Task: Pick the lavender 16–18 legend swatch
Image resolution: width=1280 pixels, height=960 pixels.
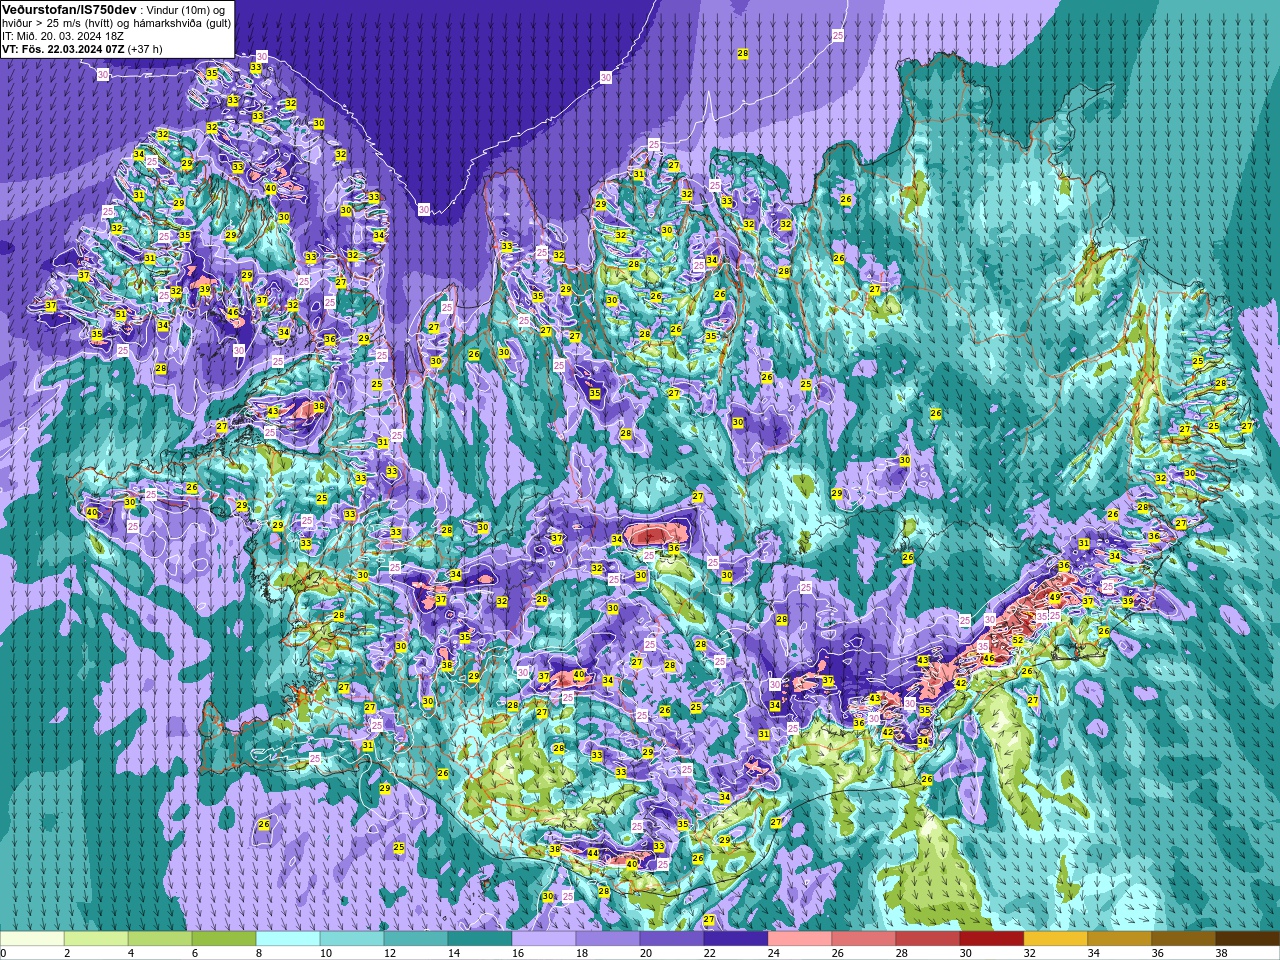Action: (x=544, y=939)
